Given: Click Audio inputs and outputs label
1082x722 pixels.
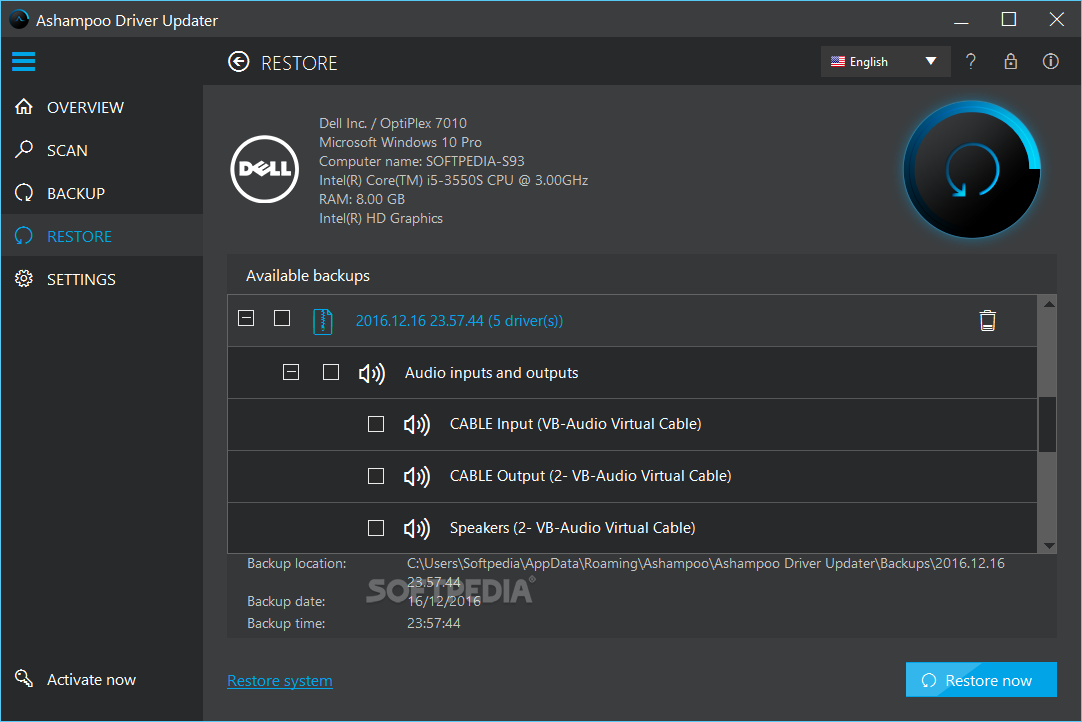Looking at the screenshot, I should click(491, 373).
